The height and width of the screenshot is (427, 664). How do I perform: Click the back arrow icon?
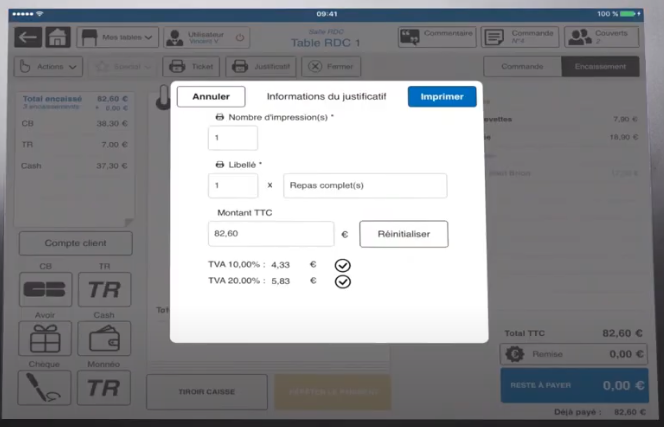pos(28,37)
